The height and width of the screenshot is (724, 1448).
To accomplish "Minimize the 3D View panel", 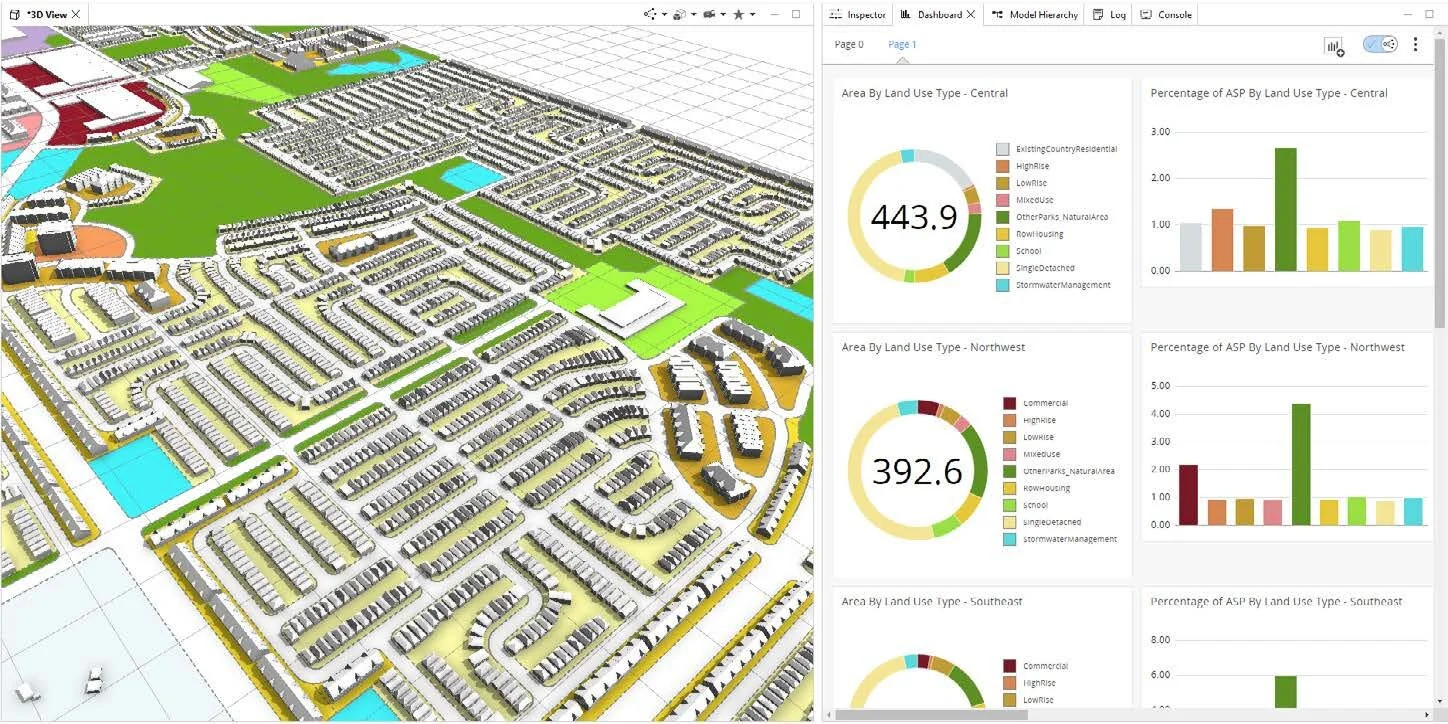I will pyautogui.click(x=775, y=14).
